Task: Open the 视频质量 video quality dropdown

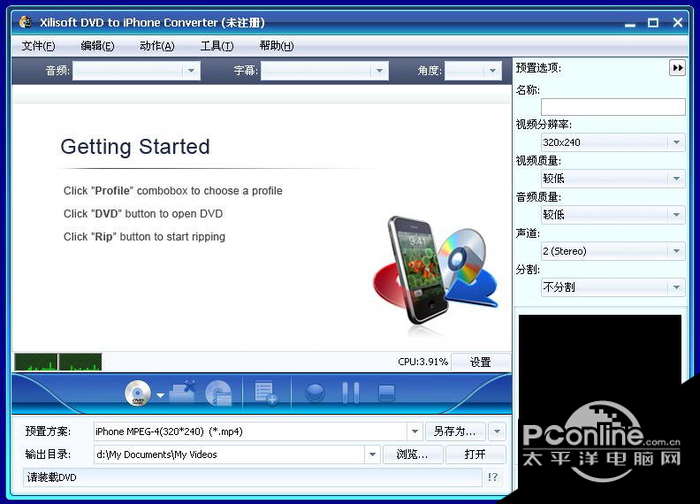Action: pos(676,179)
